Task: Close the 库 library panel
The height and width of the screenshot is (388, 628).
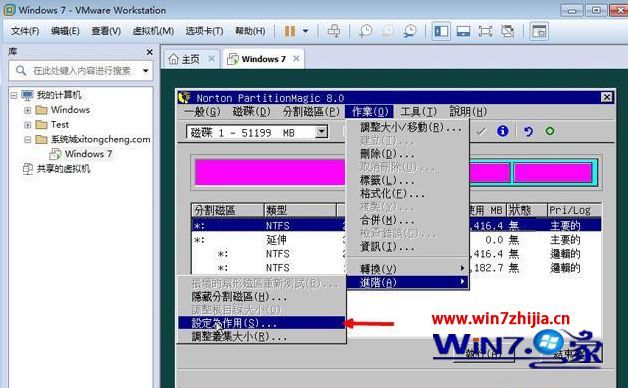Action: [149, 52]
